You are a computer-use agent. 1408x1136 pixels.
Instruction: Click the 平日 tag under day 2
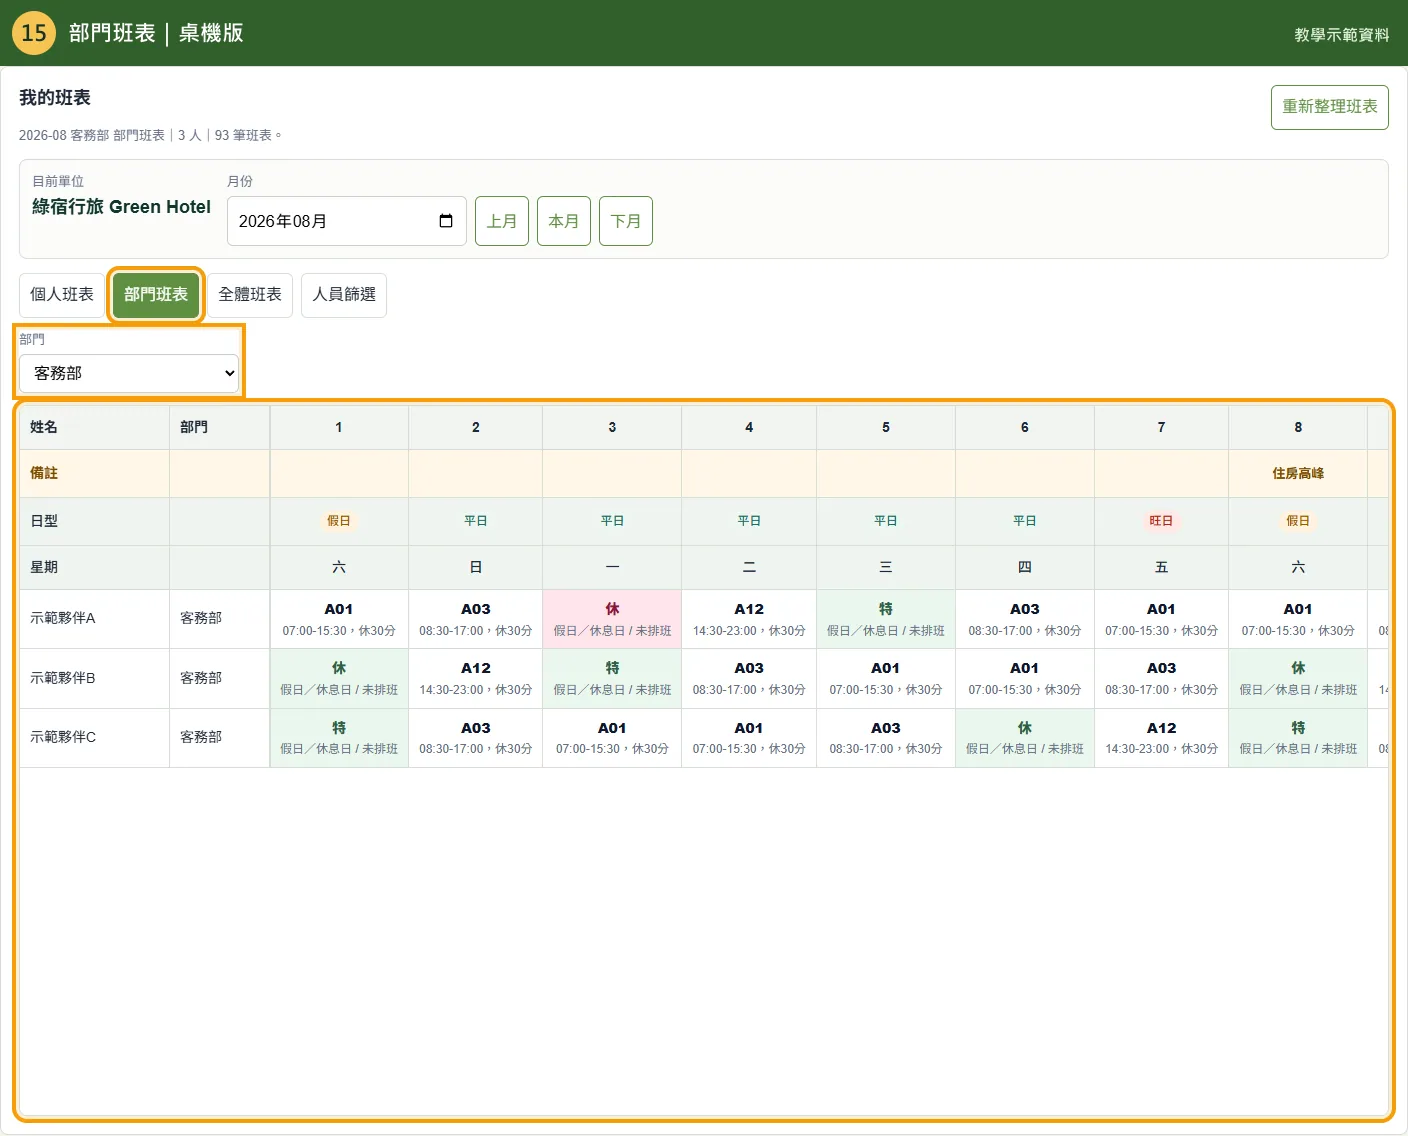point(476,521)
